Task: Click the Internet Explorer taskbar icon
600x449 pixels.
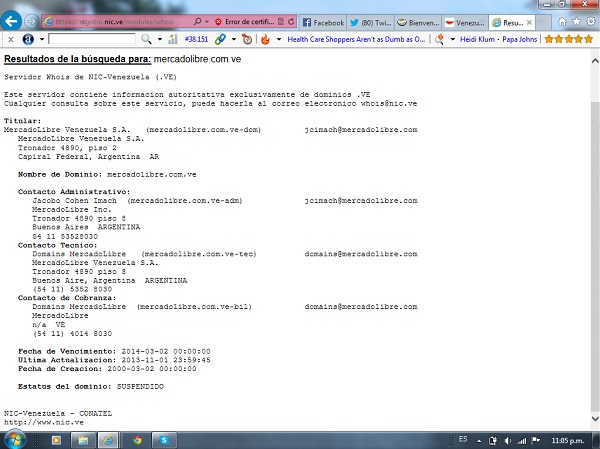Action: (x=109, y=441)
